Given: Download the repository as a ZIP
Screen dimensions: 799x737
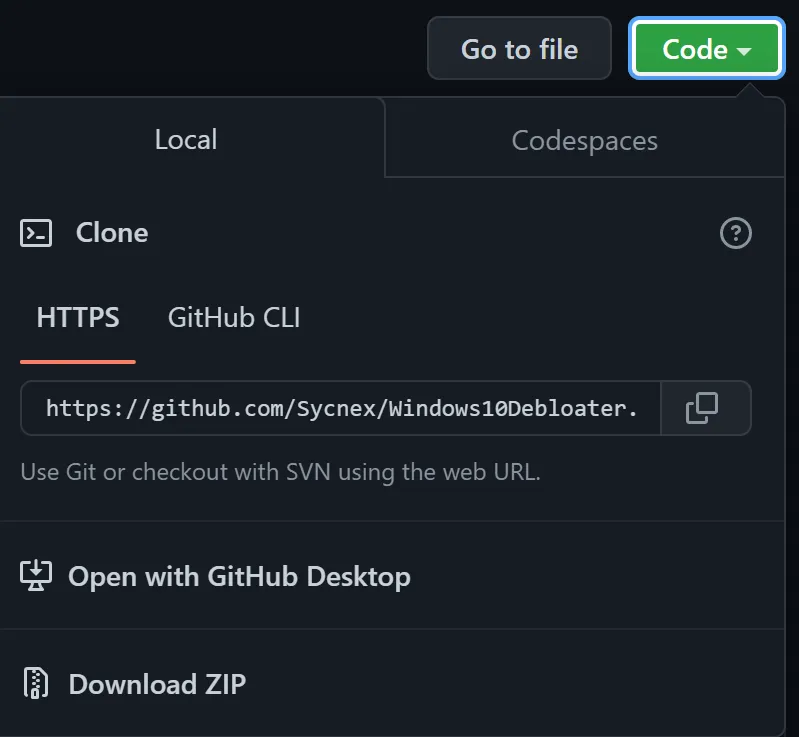Looking at the screenshot, I should pos(157,684).
